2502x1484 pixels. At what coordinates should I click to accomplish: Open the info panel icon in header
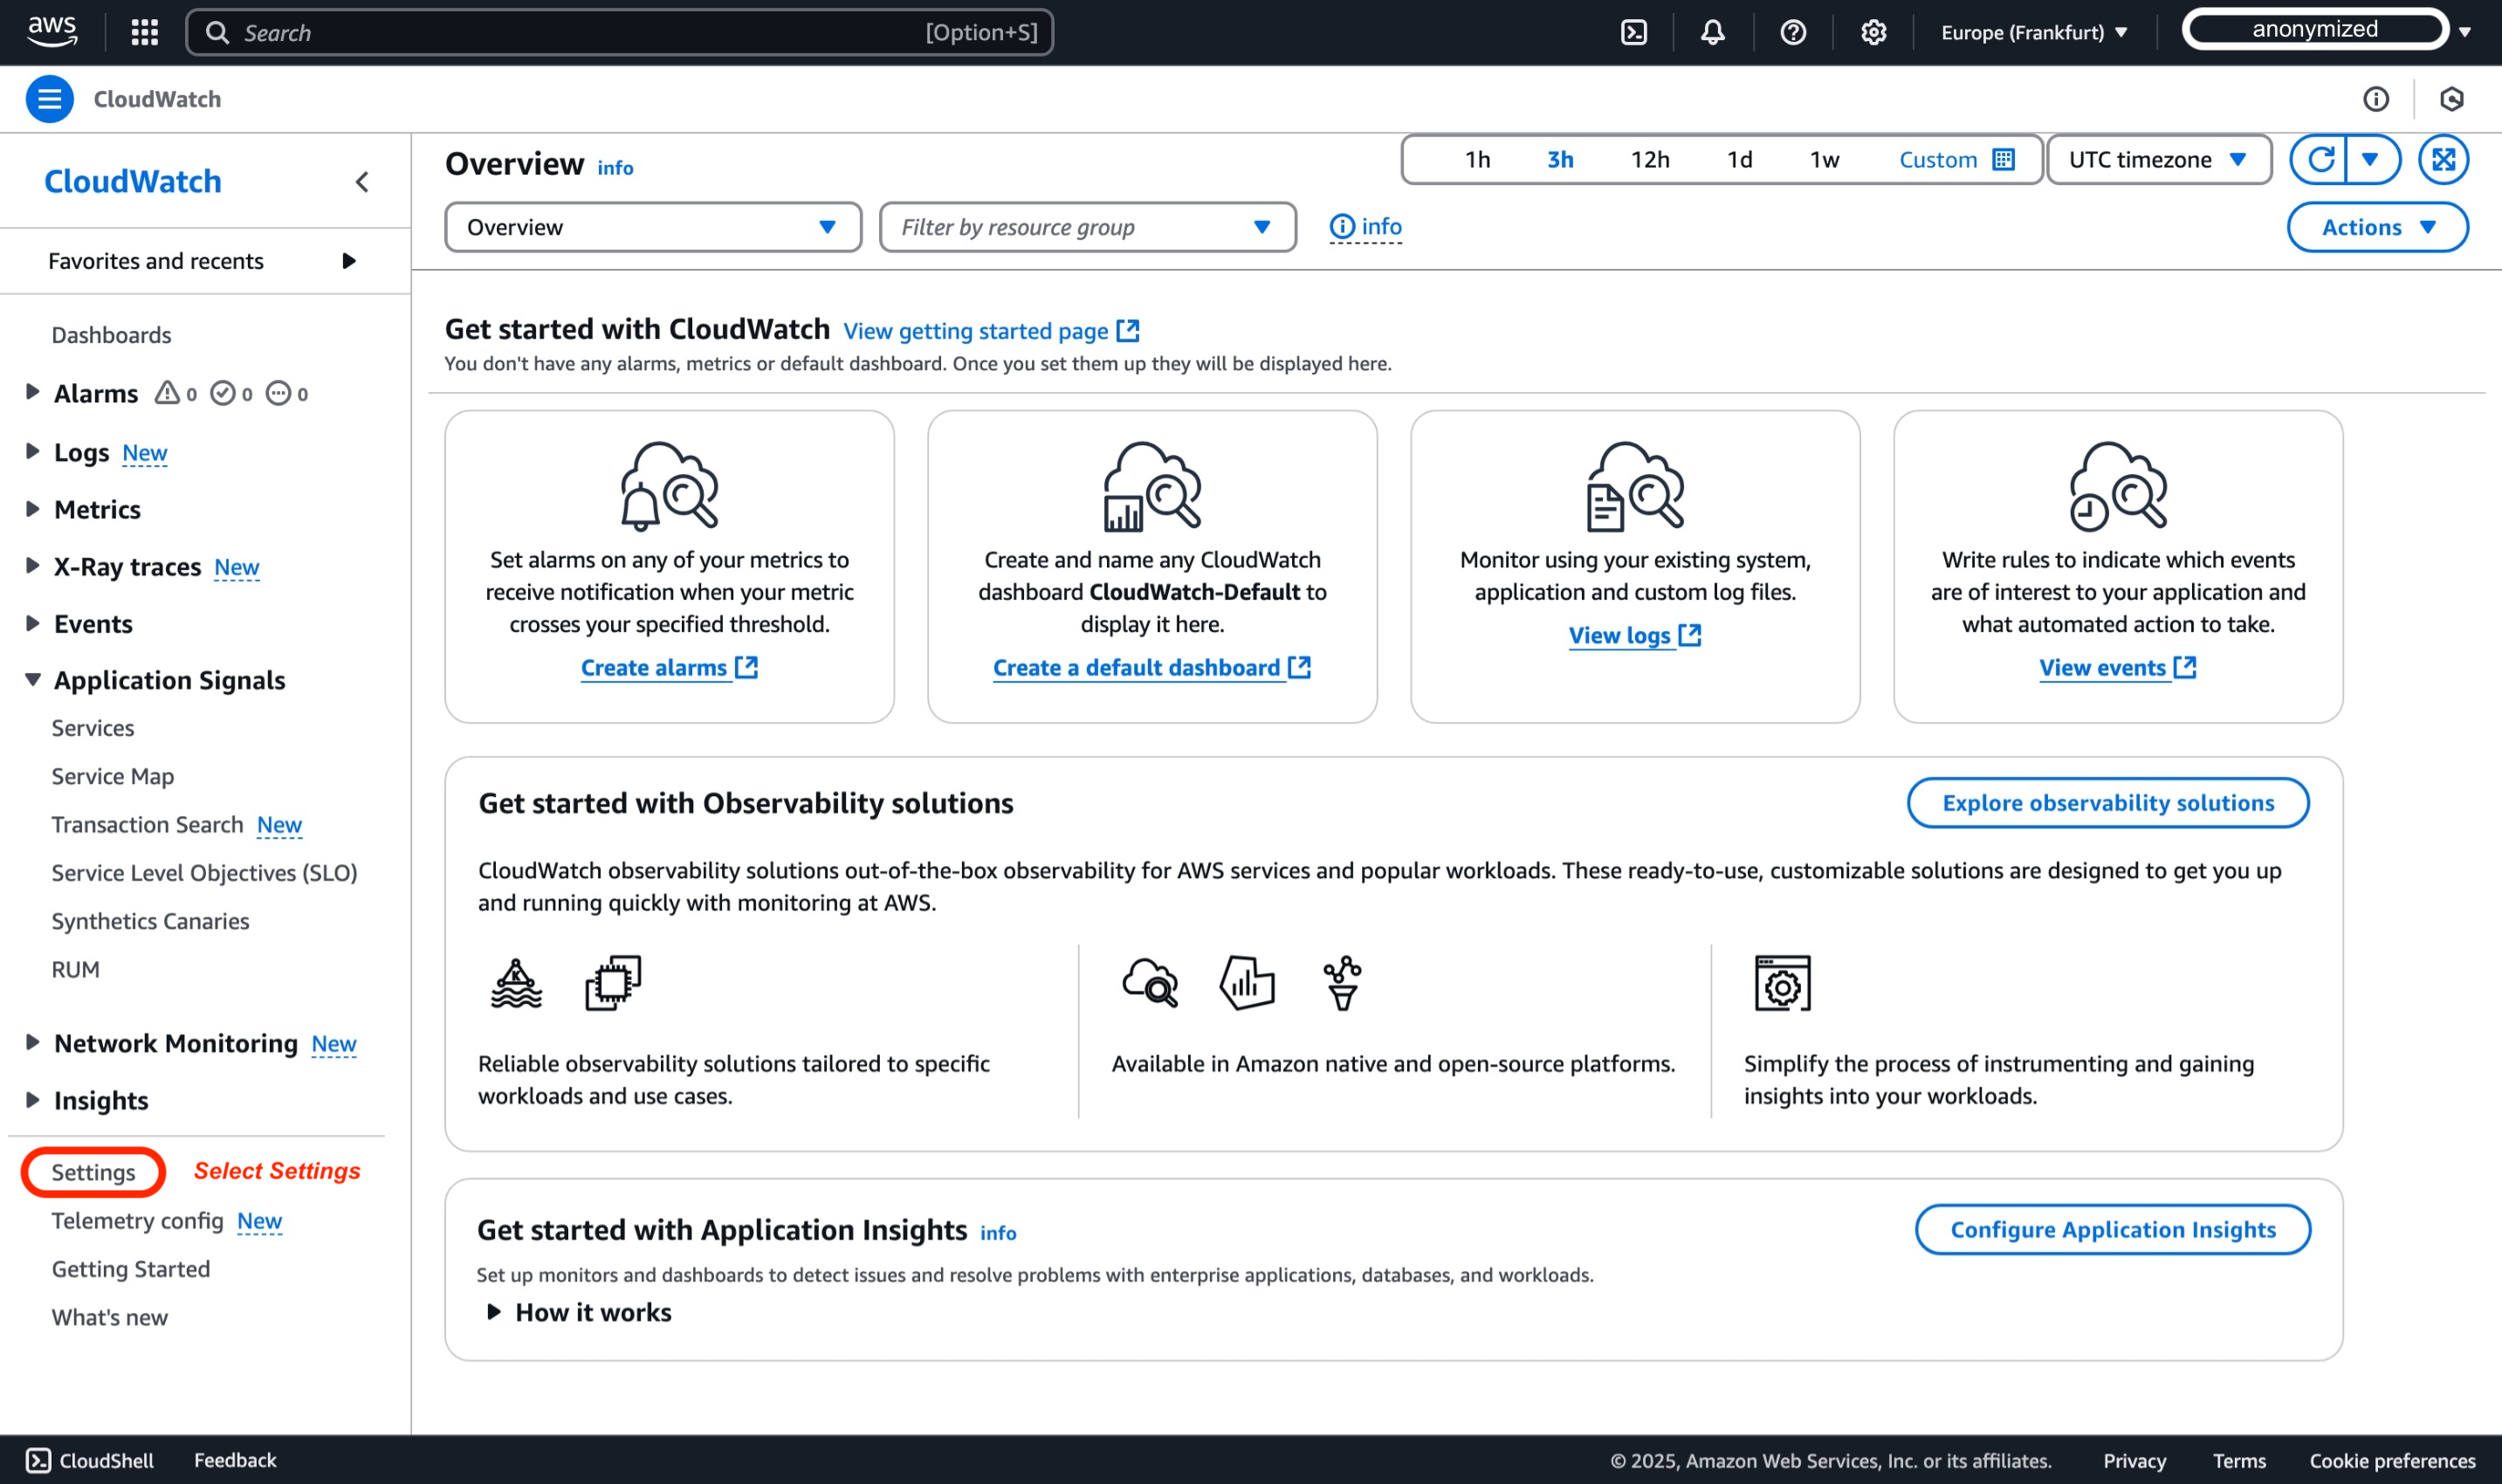[x=2376, y=99]
